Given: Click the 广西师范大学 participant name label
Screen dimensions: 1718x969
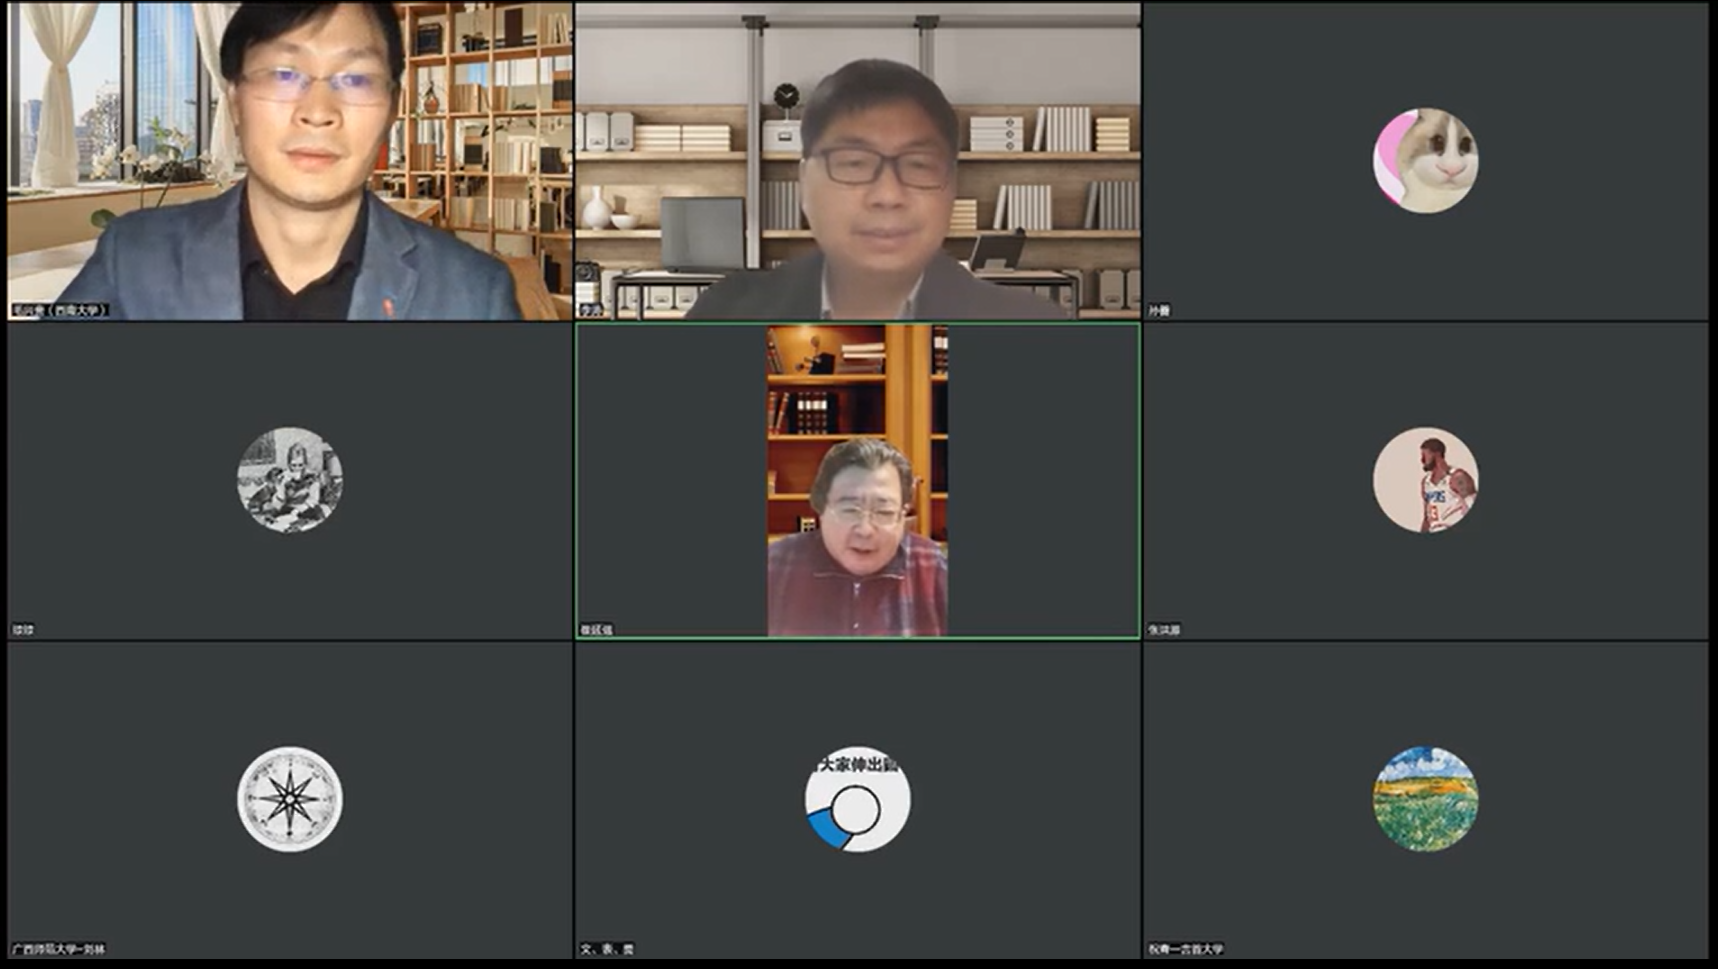Looking at the screenshot, I should [59, 949].
